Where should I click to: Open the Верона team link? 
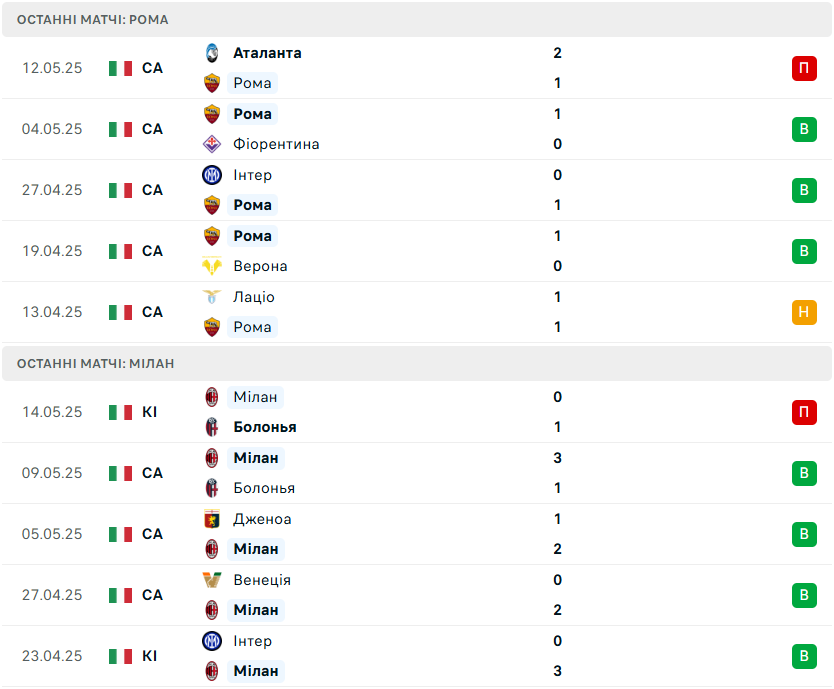pos(260,266)
